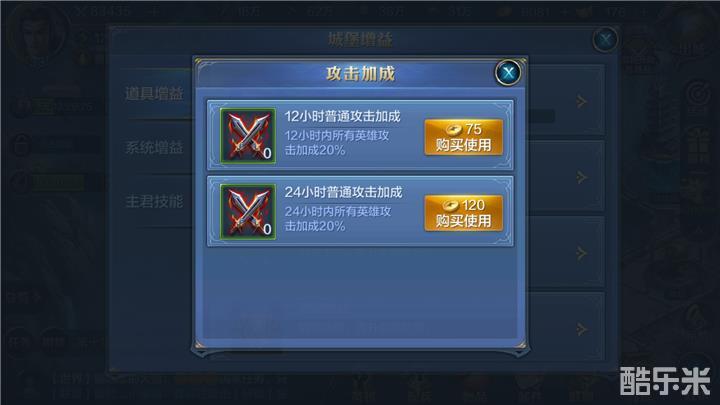
Task: Click the gold coin icon beside 120
Action: click(x=450, y=205)
